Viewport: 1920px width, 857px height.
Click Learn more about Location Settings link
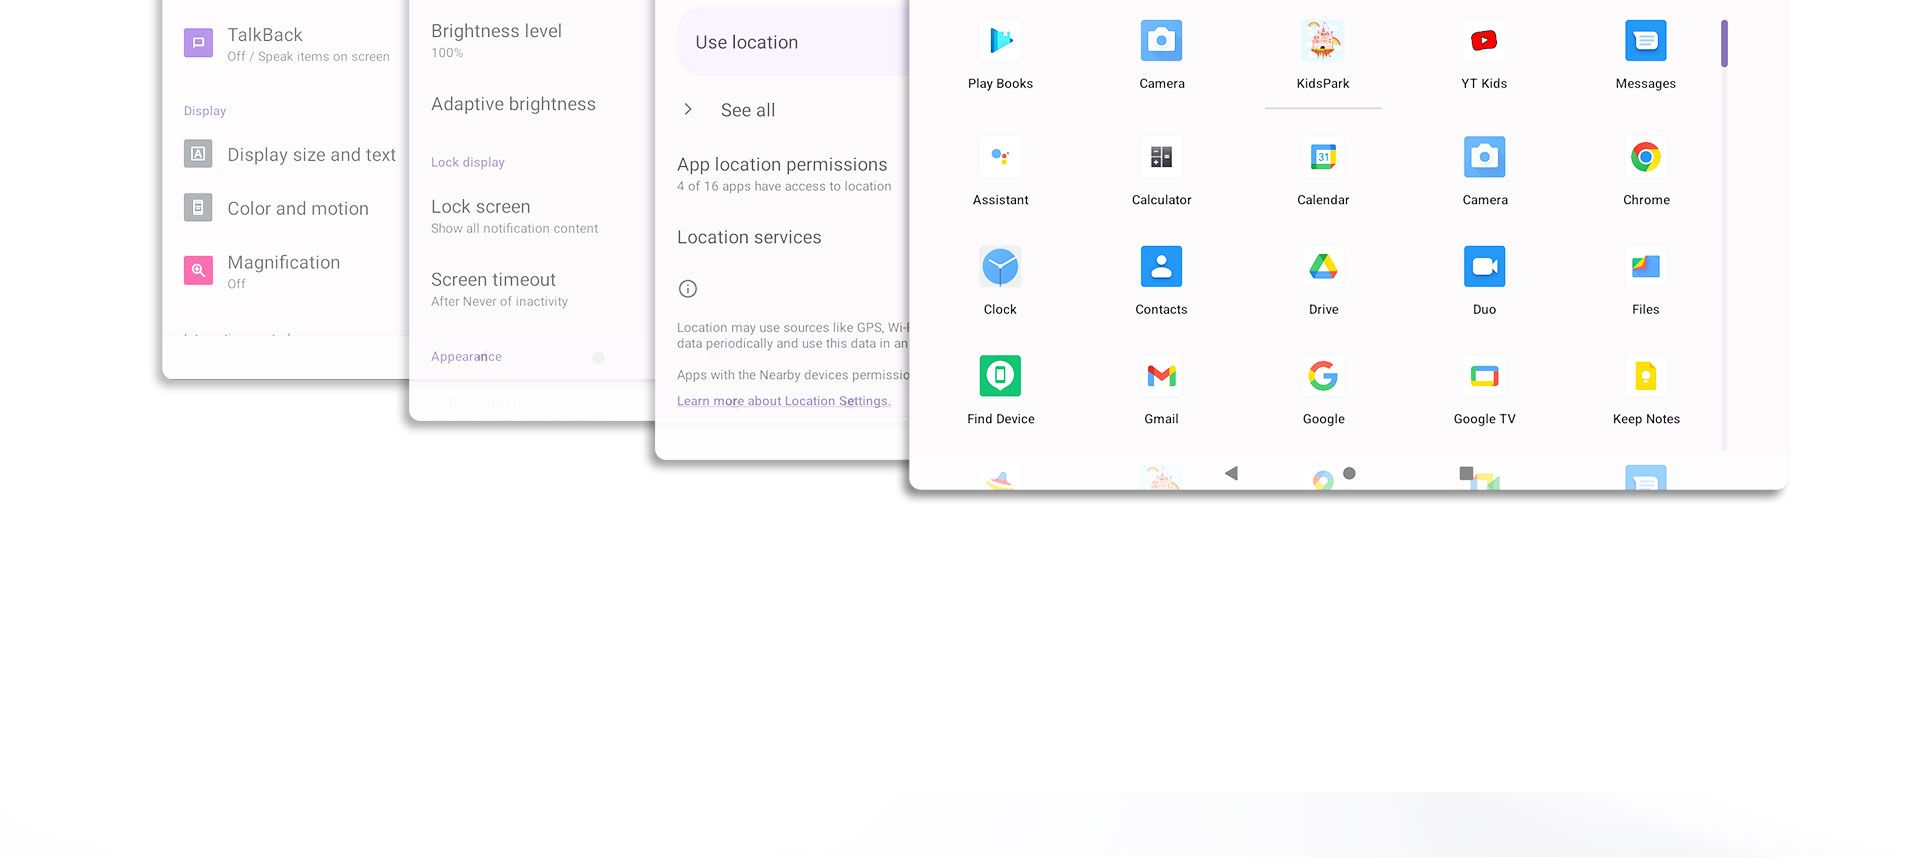coord(783,401)
